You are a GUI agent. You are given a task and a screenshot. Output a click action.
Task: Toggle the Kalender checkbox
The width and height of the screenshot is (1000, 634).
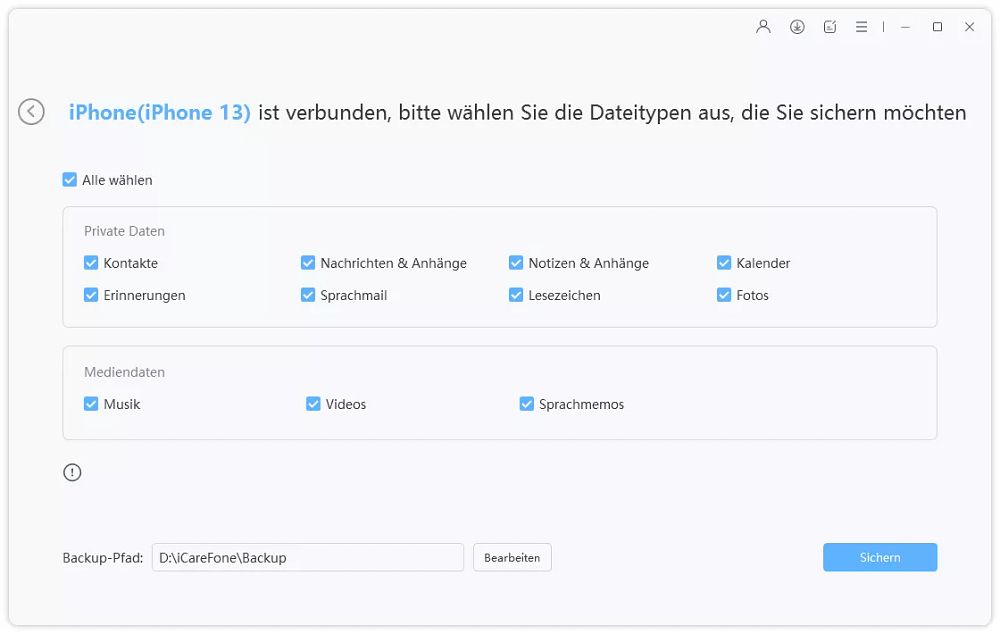tap(723, 263)
